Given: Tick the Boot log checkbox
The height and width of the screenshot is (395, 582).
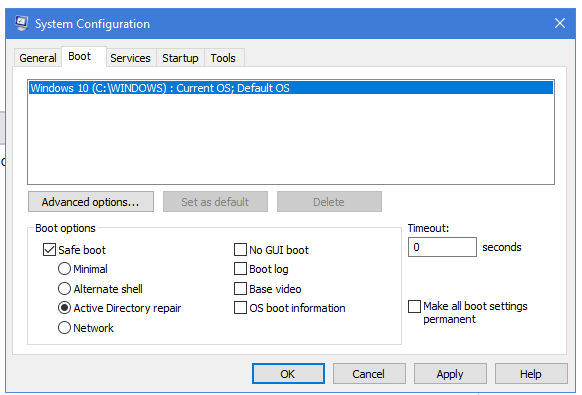Looking at the screenshot, I should pos(240,269).
